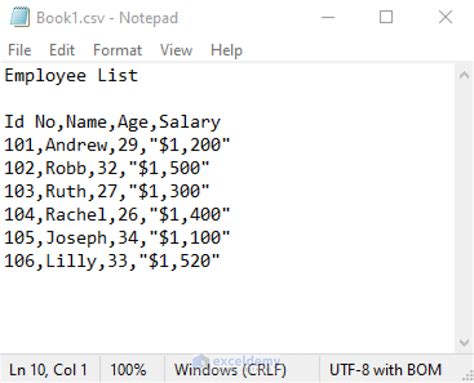Click the 'Ln 10, Col 1' status entry
This screenshot has height=383, width=474.
[48, 370]
